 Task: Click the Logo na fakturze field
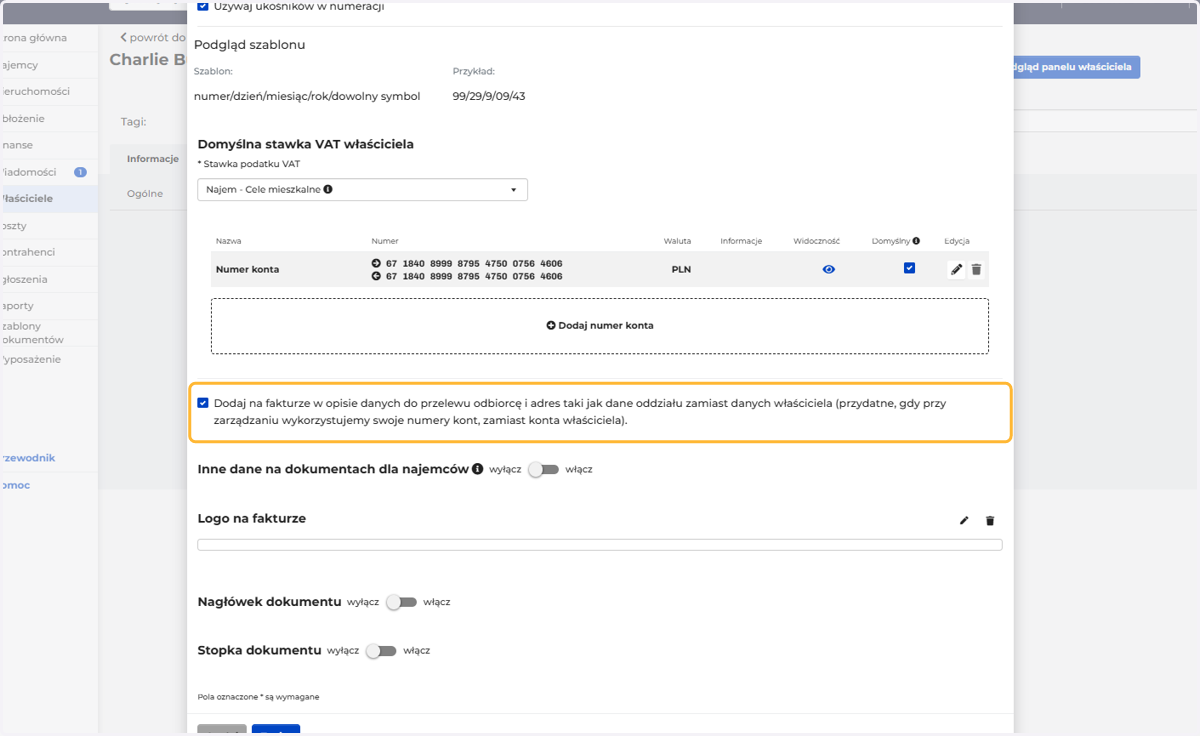click(600, 545)
